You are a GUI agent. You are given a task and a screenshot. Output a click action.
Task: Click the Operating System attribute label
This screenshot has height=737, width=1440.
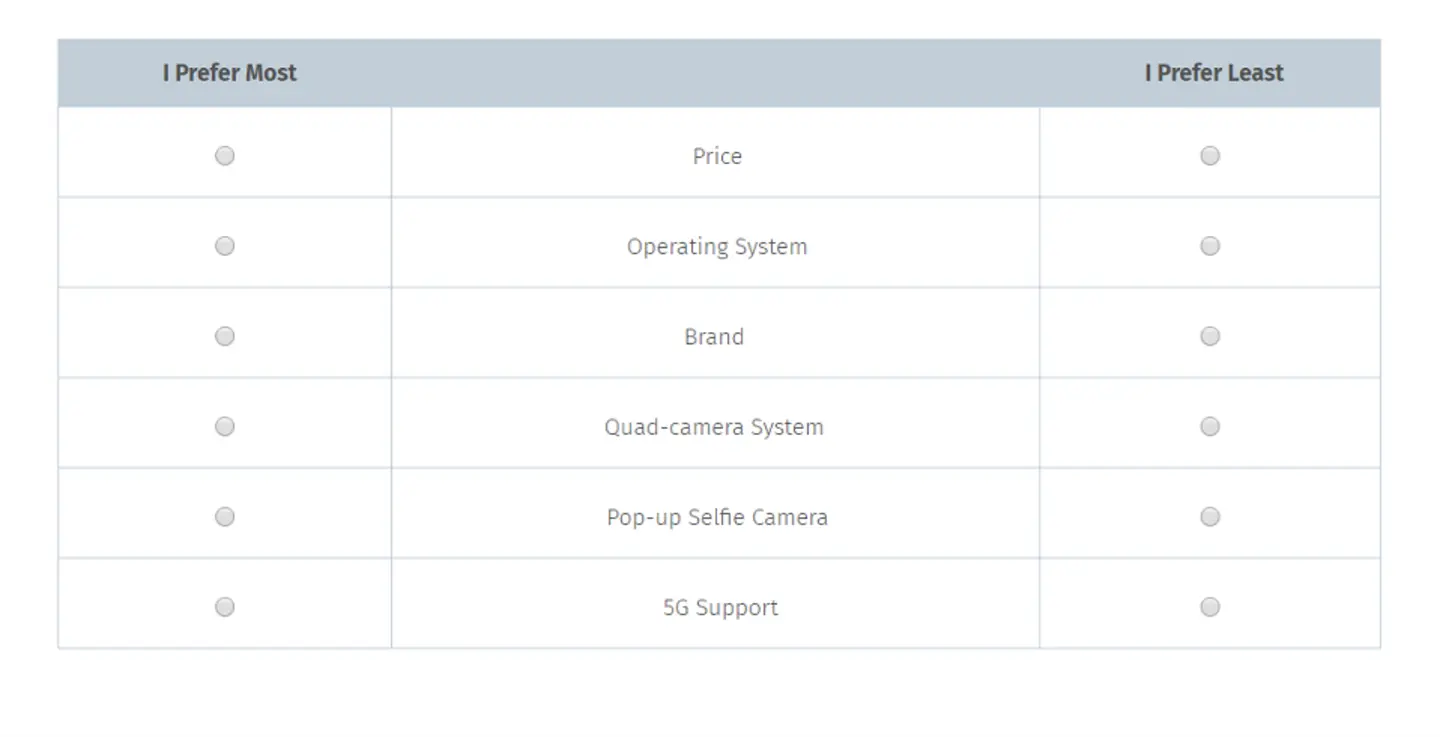[x=717, y=247]
